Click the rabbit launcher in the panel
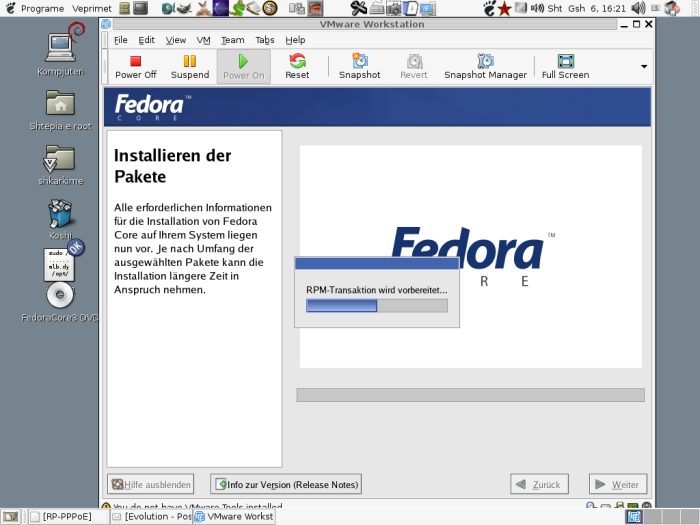The image size is (700, 525). (x=204, y=8)
